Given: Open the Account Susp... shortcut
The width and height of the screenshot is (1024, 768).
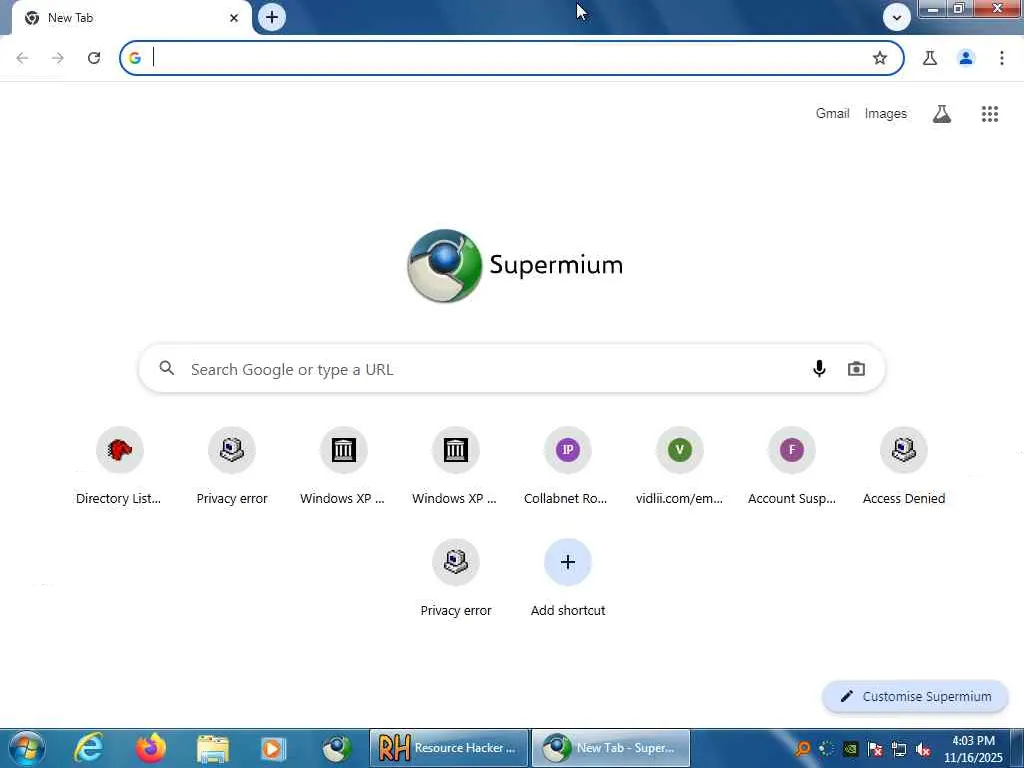Looking at the screenshot, I should click(792, 466).
